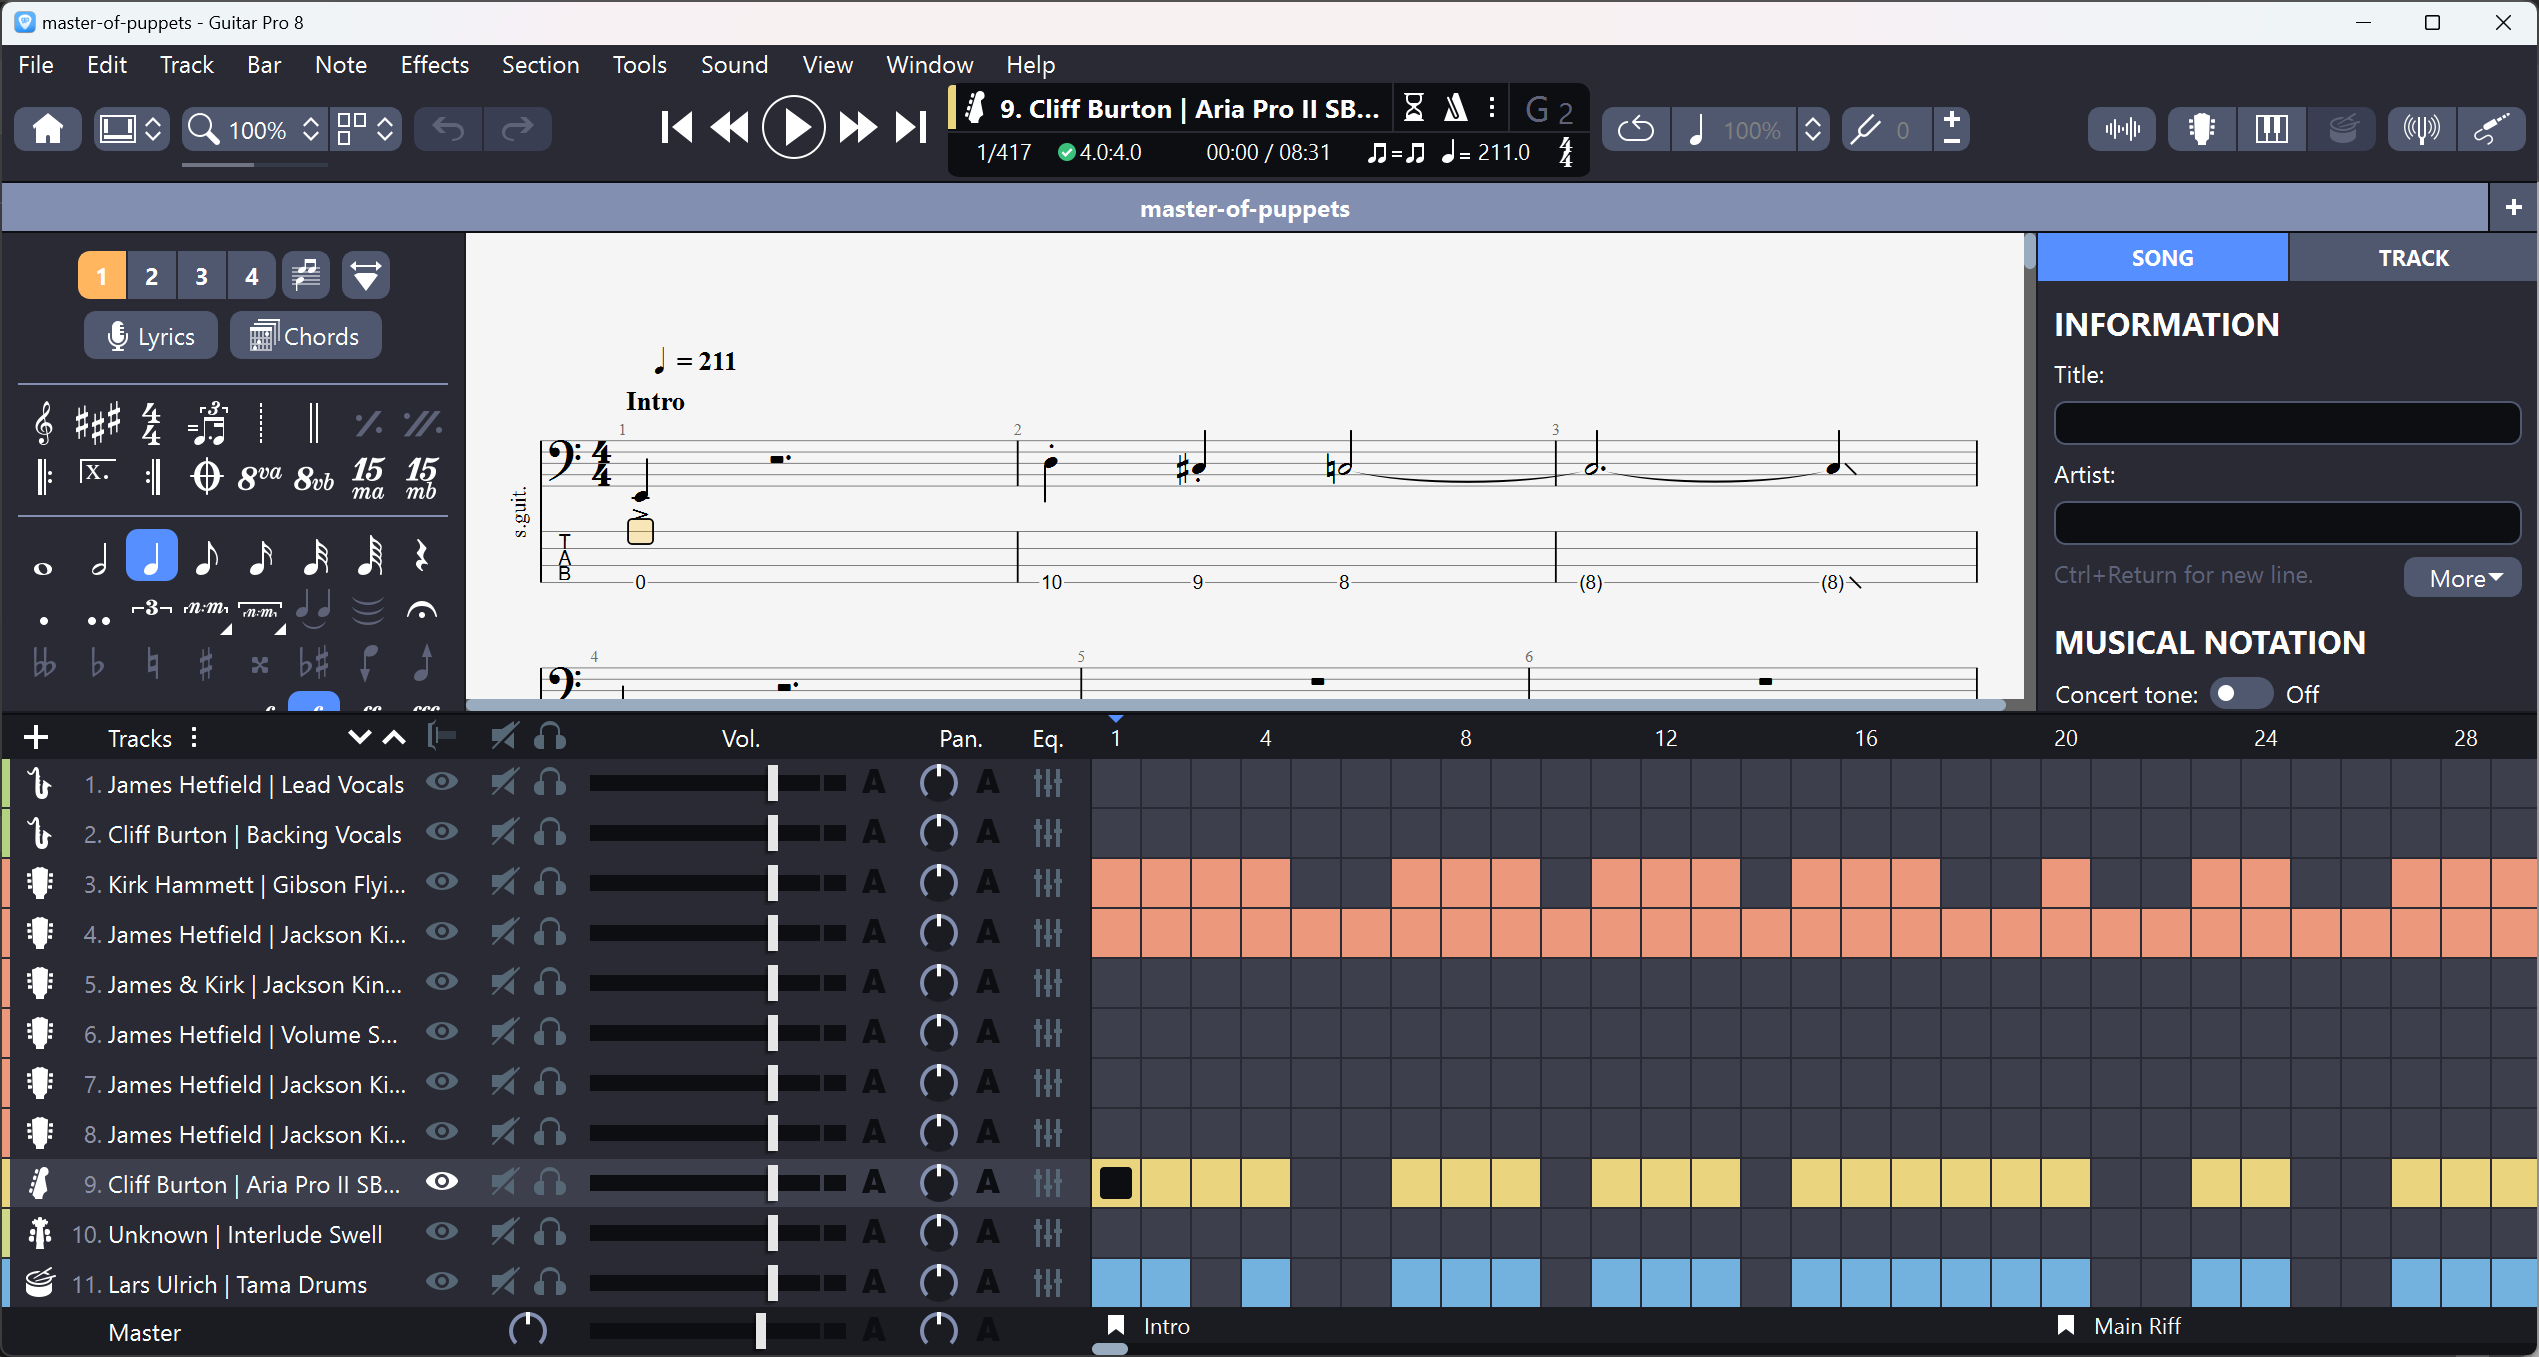The image size is (2539, 1357).
Task: Open the display mode view dropdown
Action: click(131, 129)
